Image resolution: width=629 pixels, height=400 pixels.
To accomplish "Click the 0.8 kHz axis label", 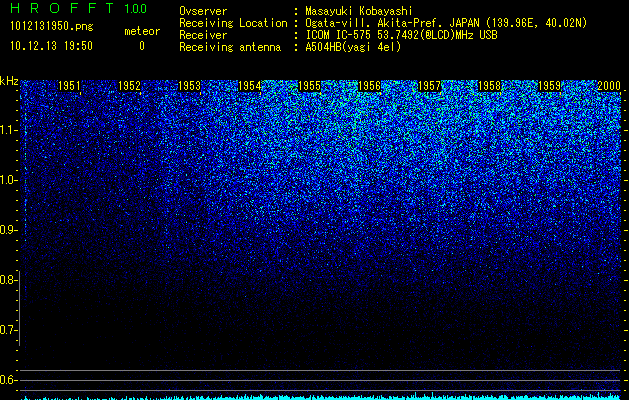I will coord(7,280).
